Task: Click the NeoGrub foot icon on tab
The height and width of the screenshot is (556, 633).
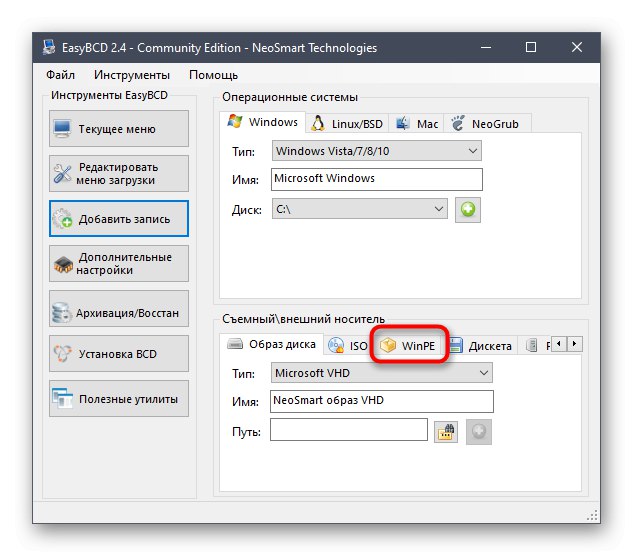Action: (x=458, y=123)
